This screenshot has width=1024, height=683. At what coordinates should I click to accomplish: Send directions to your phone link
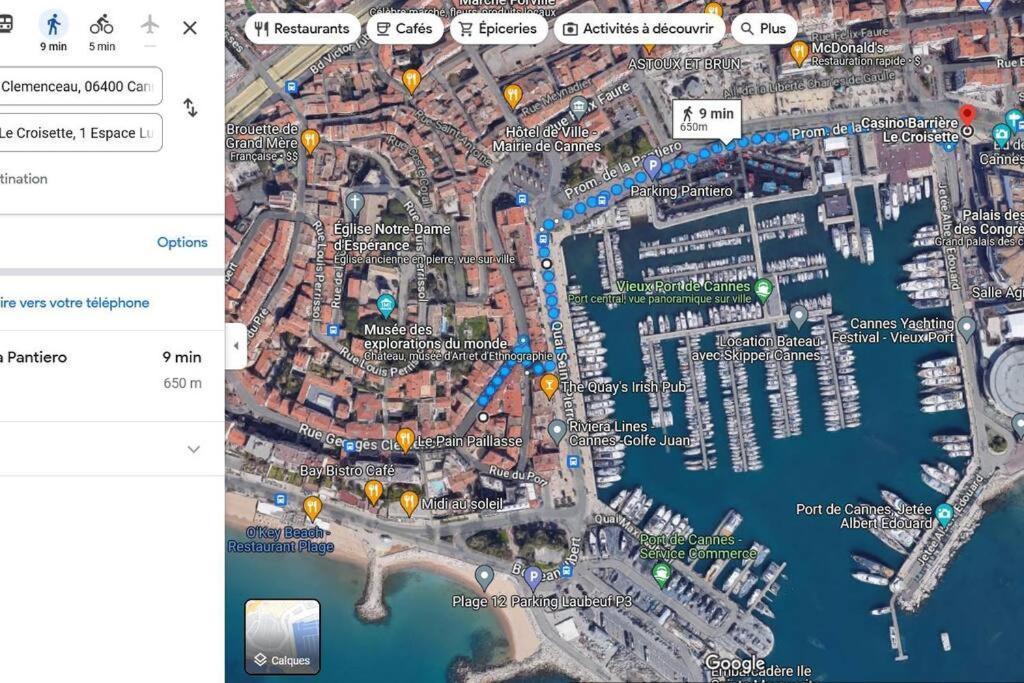(x=74, y=303)
